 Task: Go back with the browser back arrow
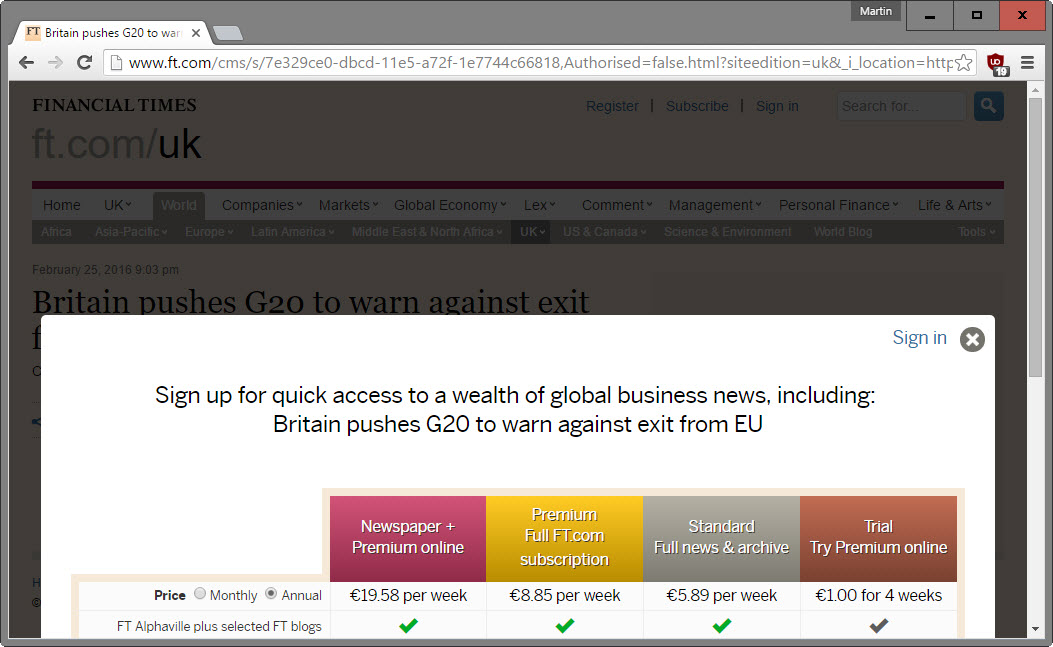pos(26,62)
